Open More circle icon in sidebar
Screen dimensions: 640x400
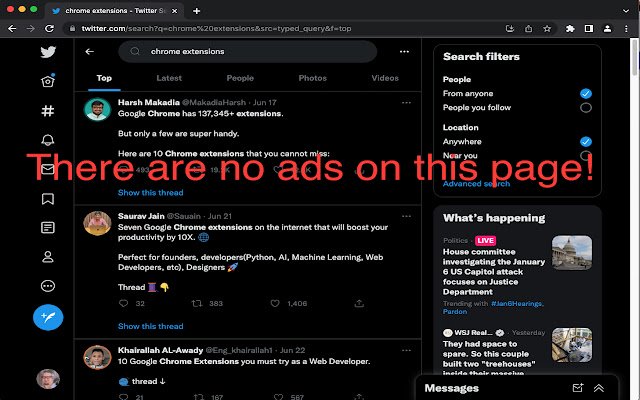point(48,286)
